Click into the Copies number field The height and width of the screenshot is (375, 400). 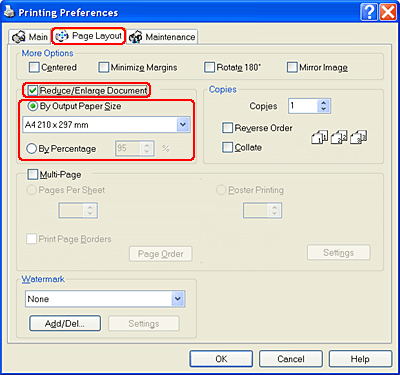(x=303, y=106)
